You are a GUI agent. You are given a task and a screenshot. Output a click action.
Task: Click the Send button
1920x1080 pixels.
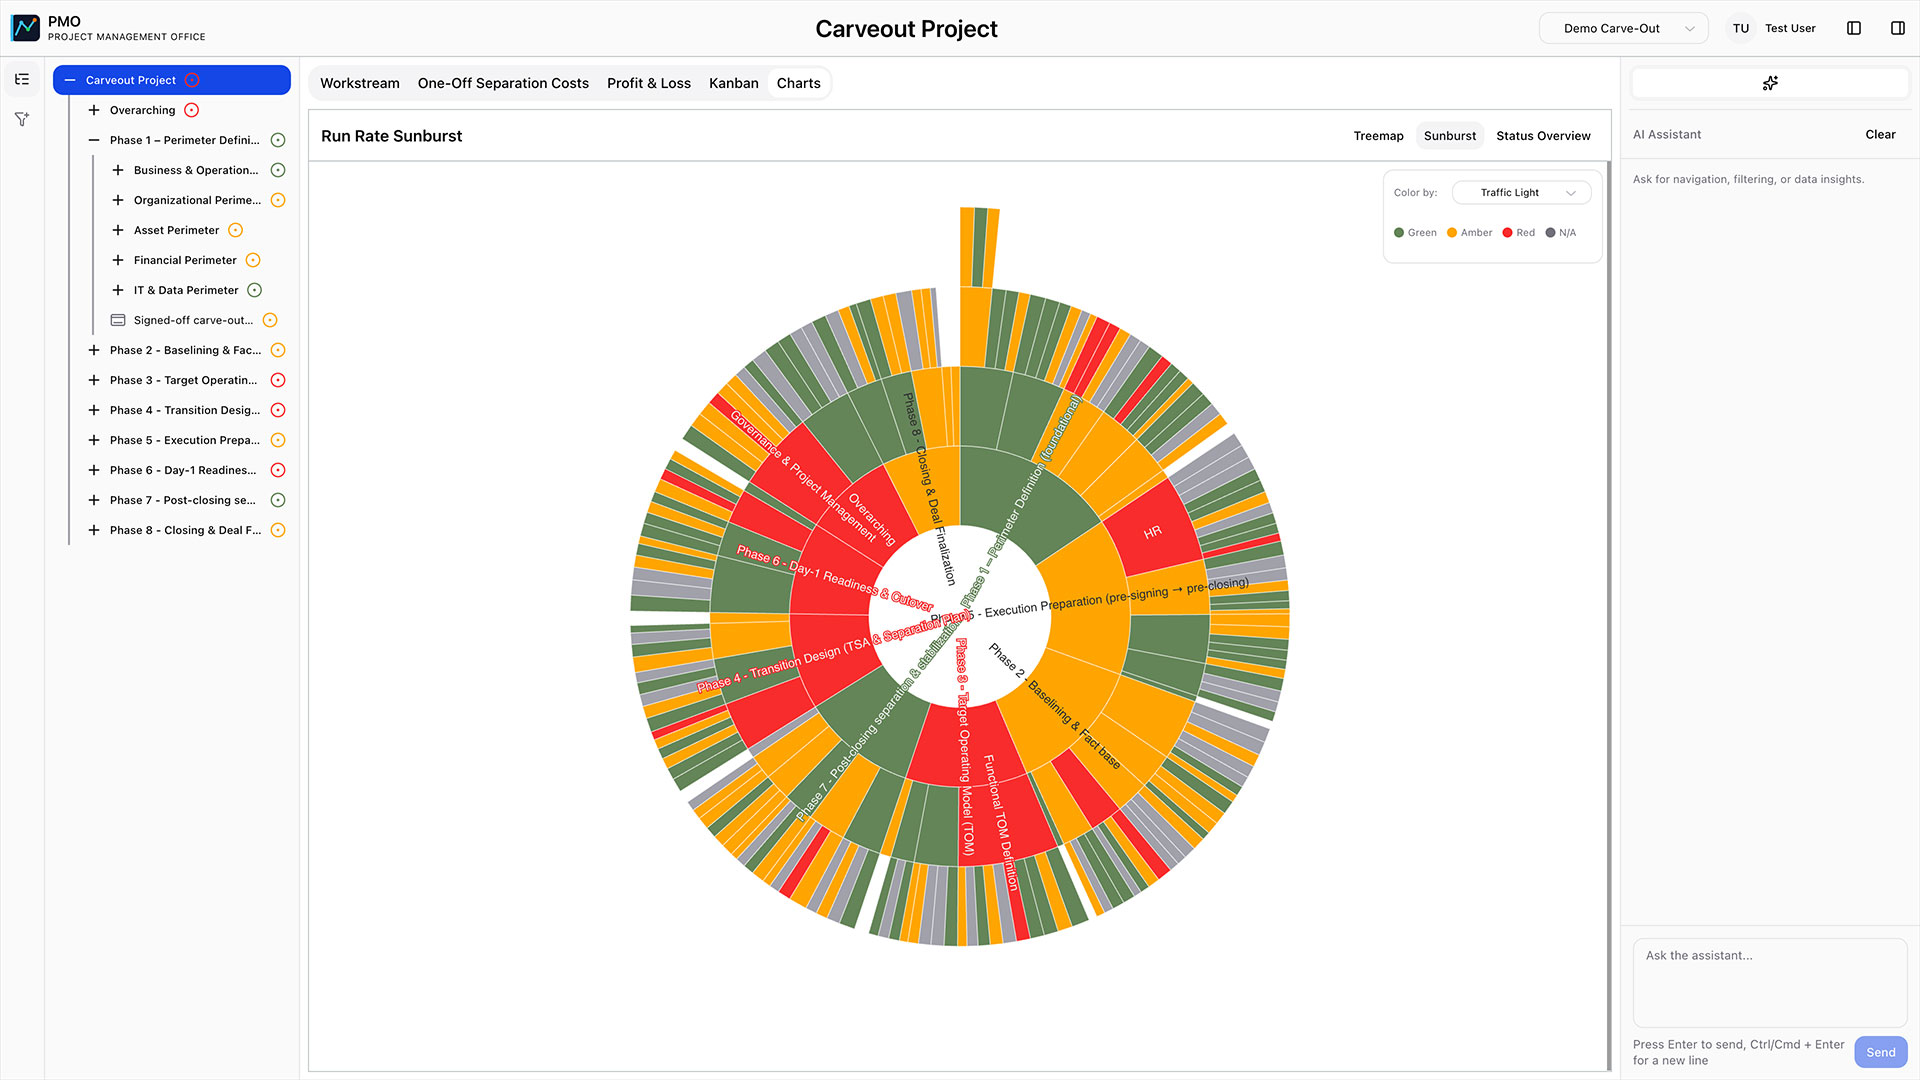(x=1880, y=1052)
